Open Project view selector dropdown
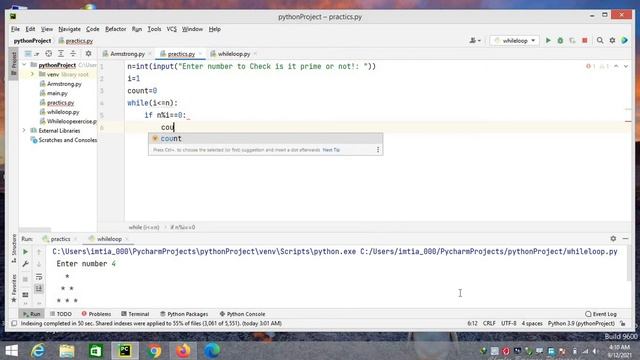This screenshot has height=360, width=640. pos(31,53)
